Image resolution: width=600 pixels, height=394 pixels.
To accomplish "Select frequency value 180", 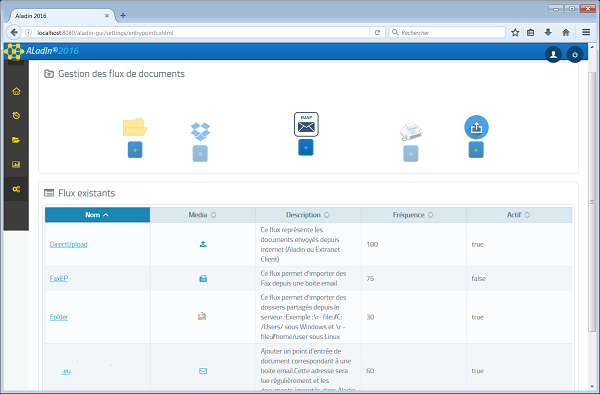I will point(372,244).
